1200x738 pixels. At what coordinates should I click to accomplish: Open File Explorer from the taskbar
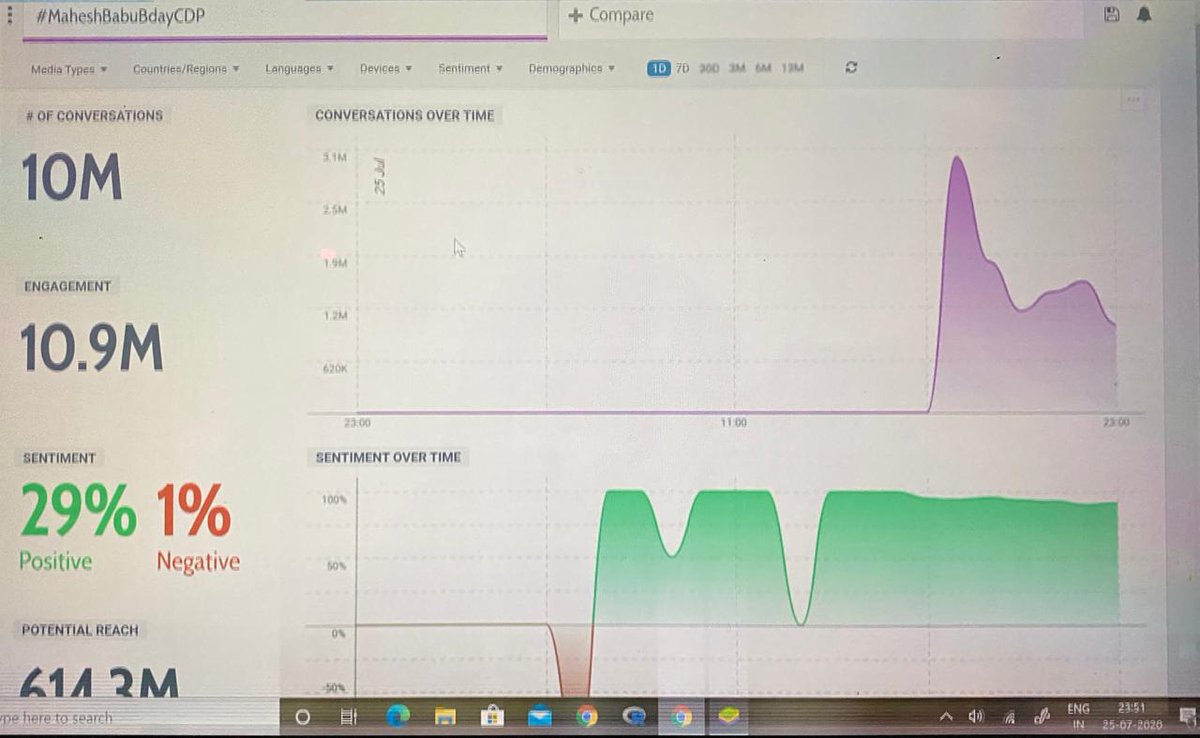coord(444,717)
